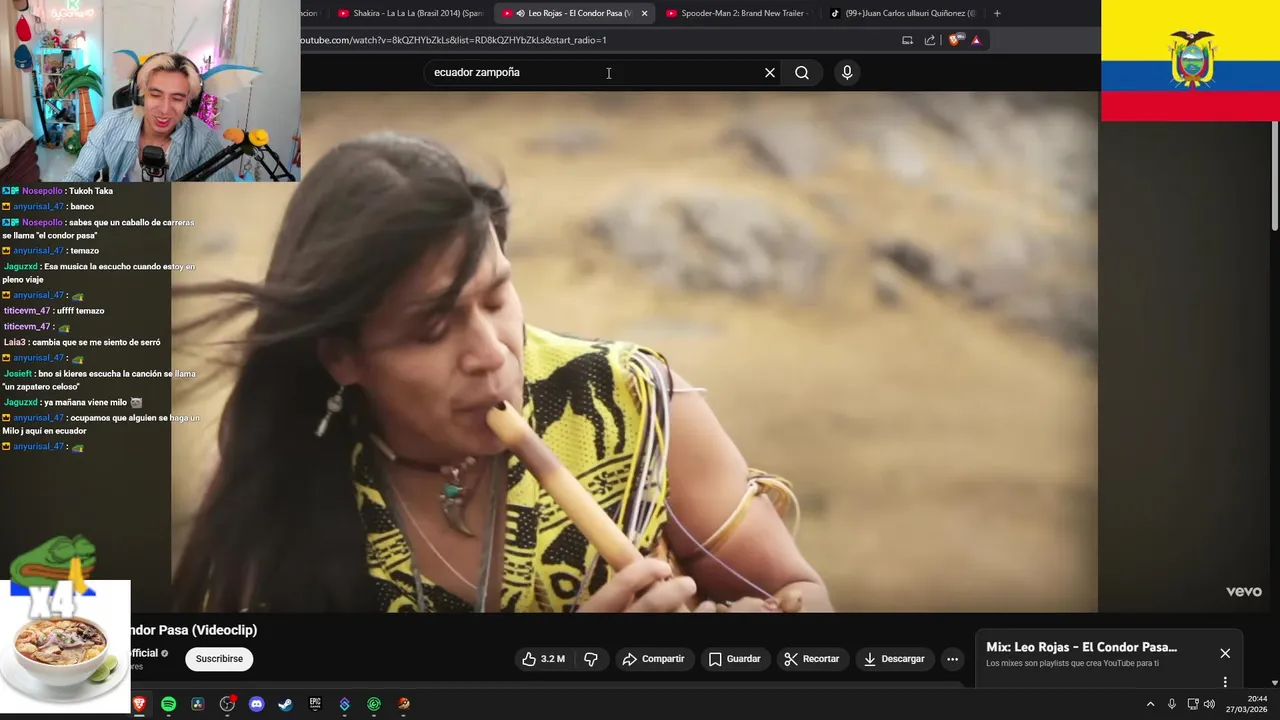Image resolution: width=1280 pixels, height=720 pixels.
Task: Like the video showing 3.2 M
Action: click(543, 659)
